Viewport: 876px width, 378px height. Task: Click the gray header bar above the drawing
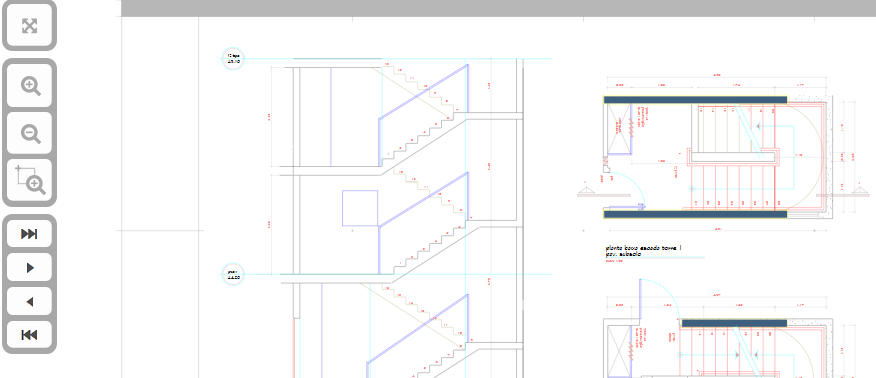click(x=498, y=8)
